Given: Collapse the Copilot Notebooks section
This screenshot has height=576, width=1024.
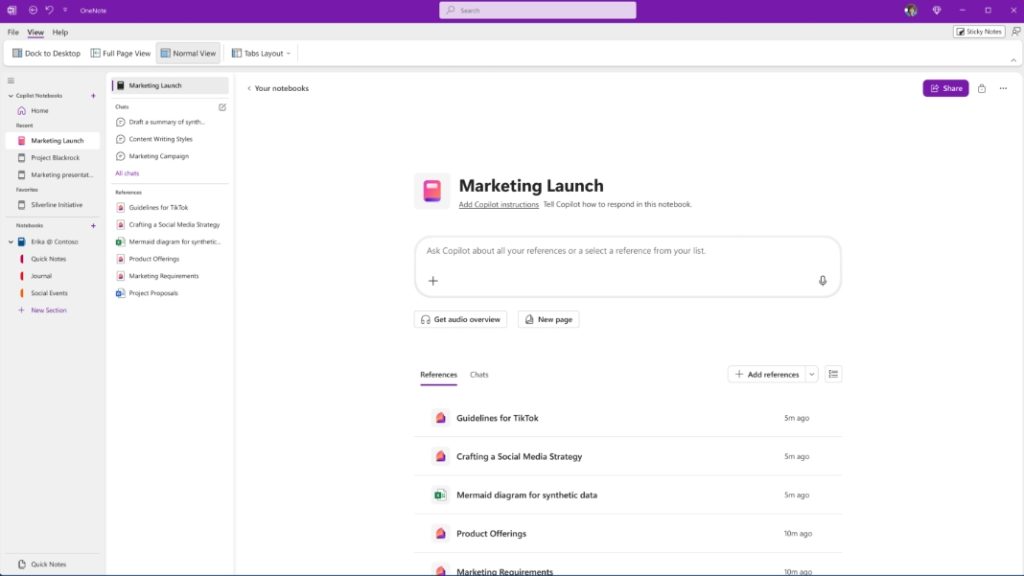Looking at the screenshot, I should pyautogui.click(x=10, y=96).
